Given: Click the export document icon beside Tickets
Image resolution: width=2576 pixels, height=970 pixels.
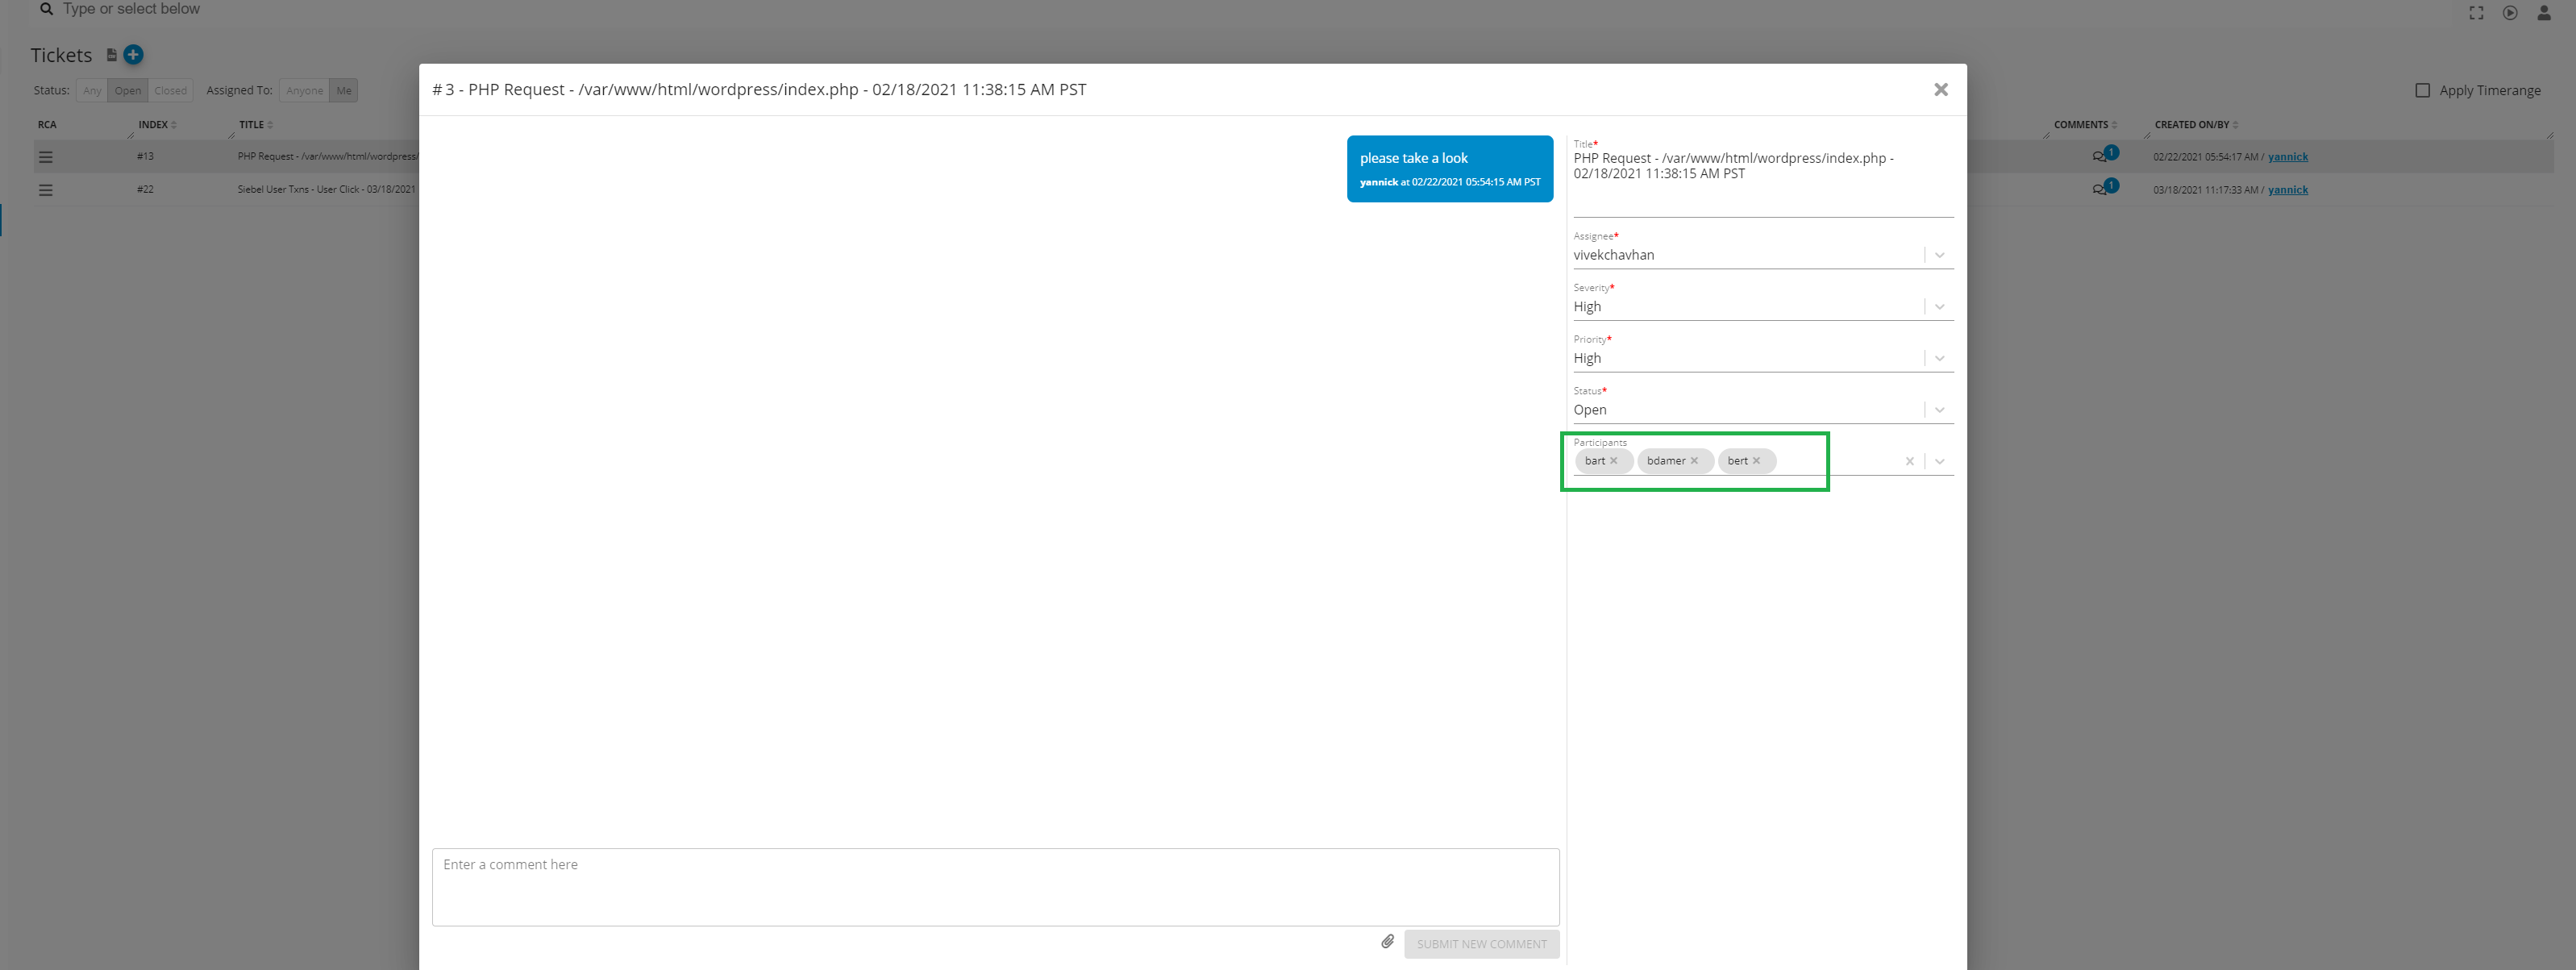Looking at the screenshot, I should (111, 55).
